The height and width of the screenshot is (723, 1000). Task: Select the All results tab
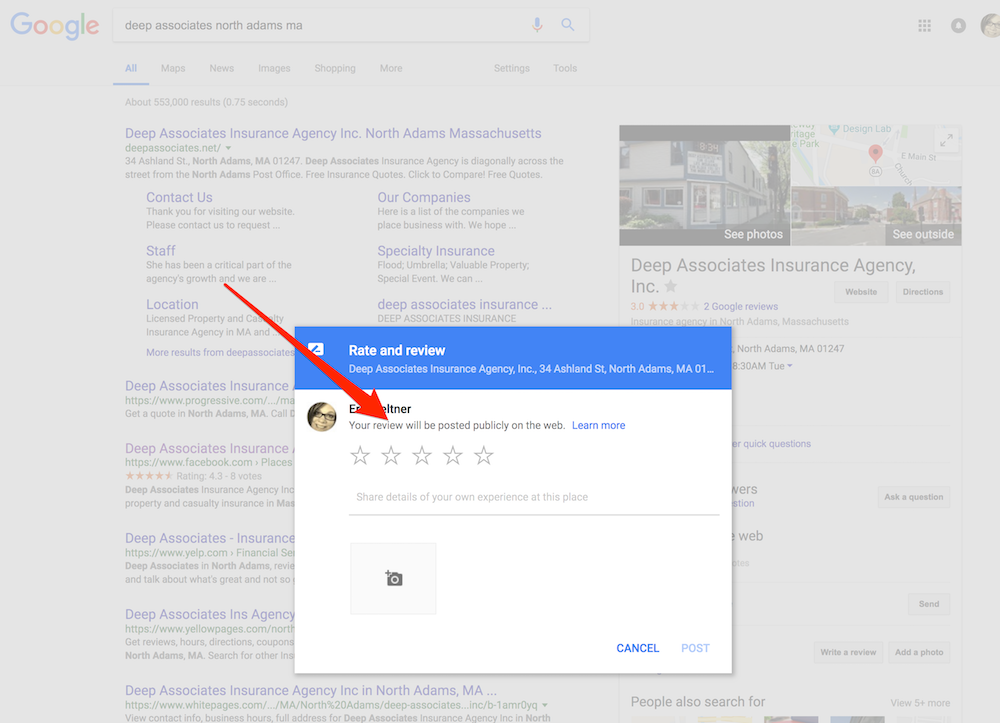point(131,68)
